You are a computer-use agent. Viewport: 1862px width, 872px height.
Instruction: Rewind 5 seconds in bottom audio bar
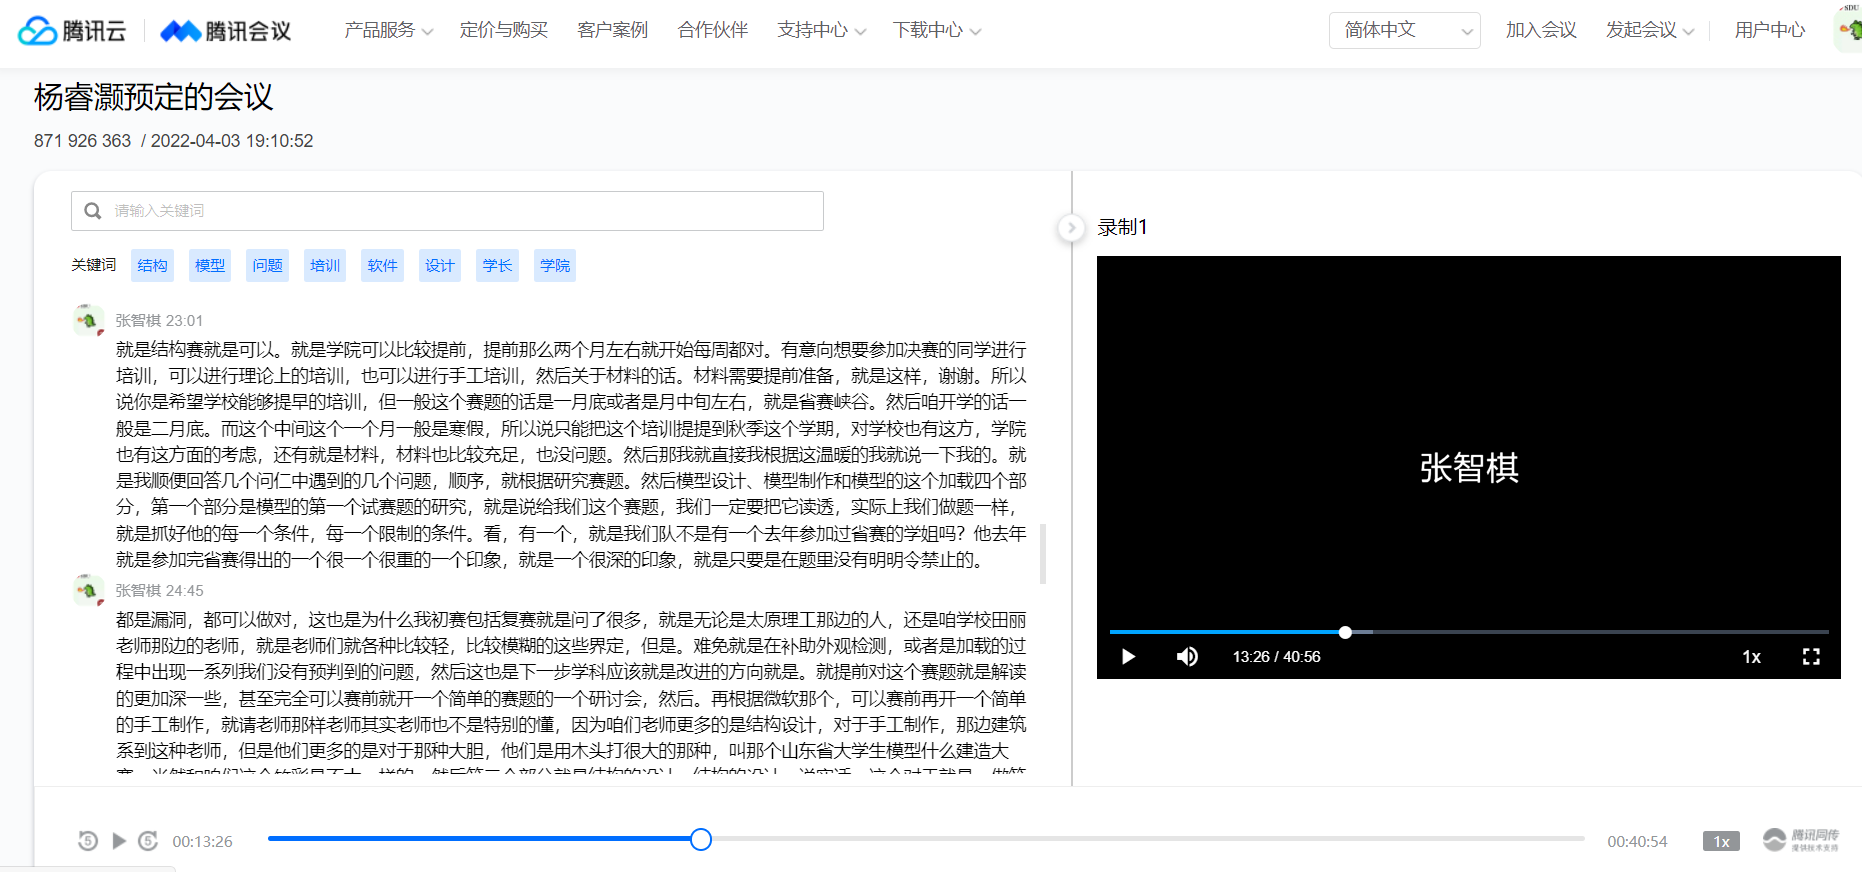pyautogui.click(x=88, y=841)
